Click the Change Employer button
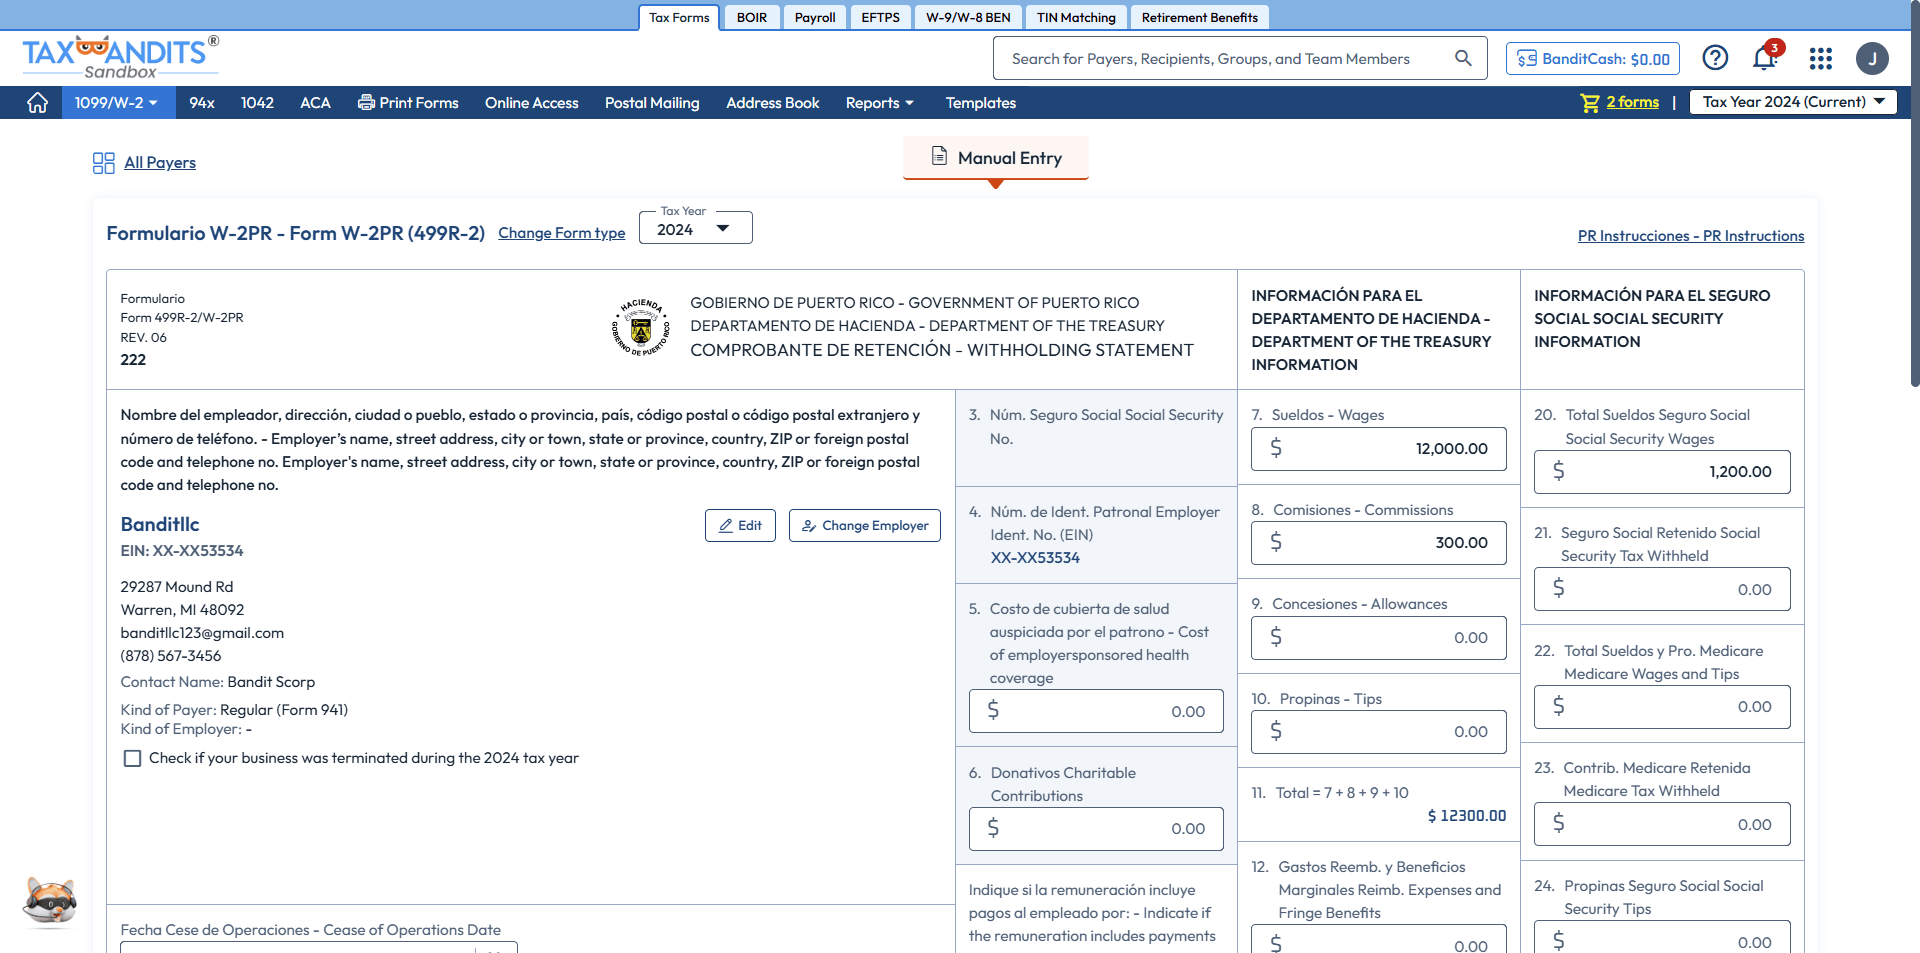 (864, 526)
